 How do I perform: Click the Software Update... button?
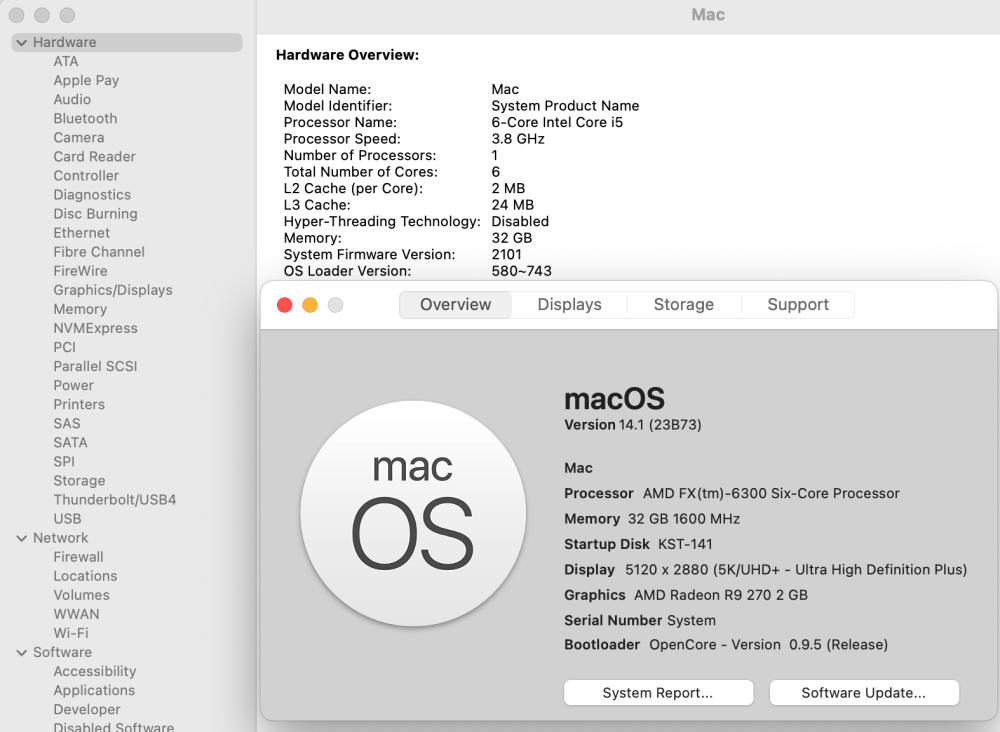coord(864,692)
